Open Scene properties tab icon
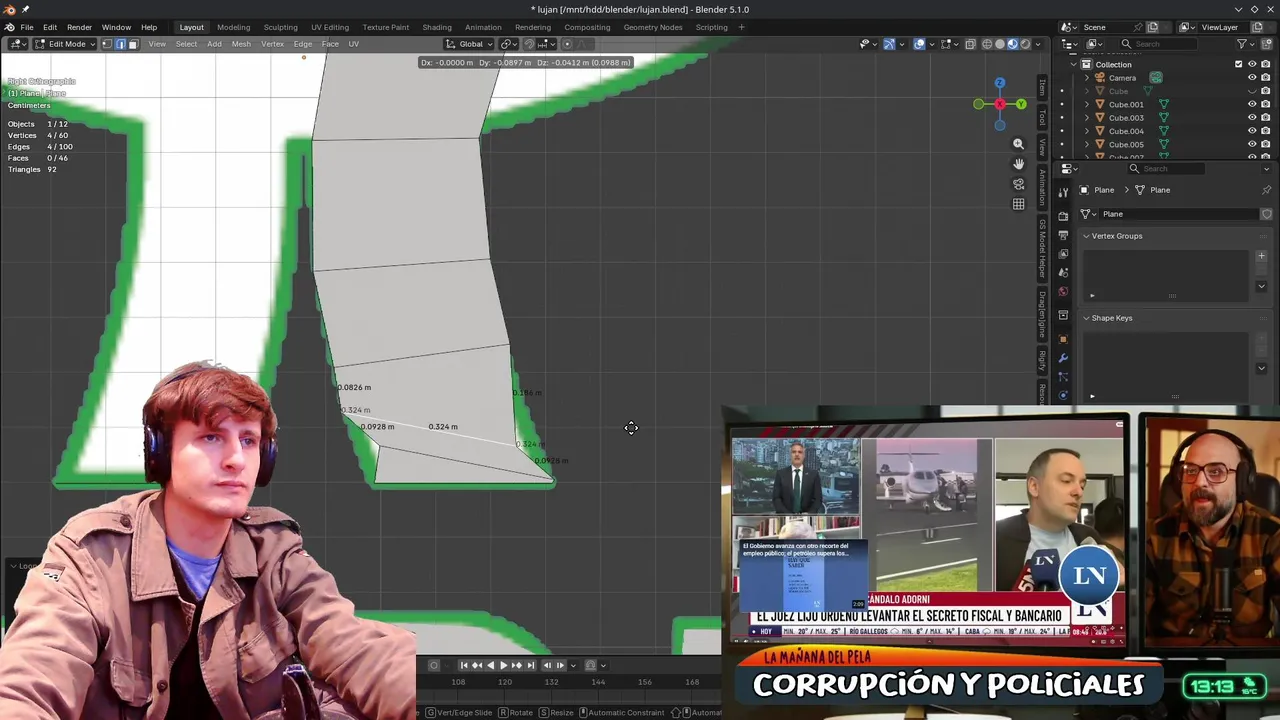Viewport: 1280px width, 720px height. coord(1063,272)
